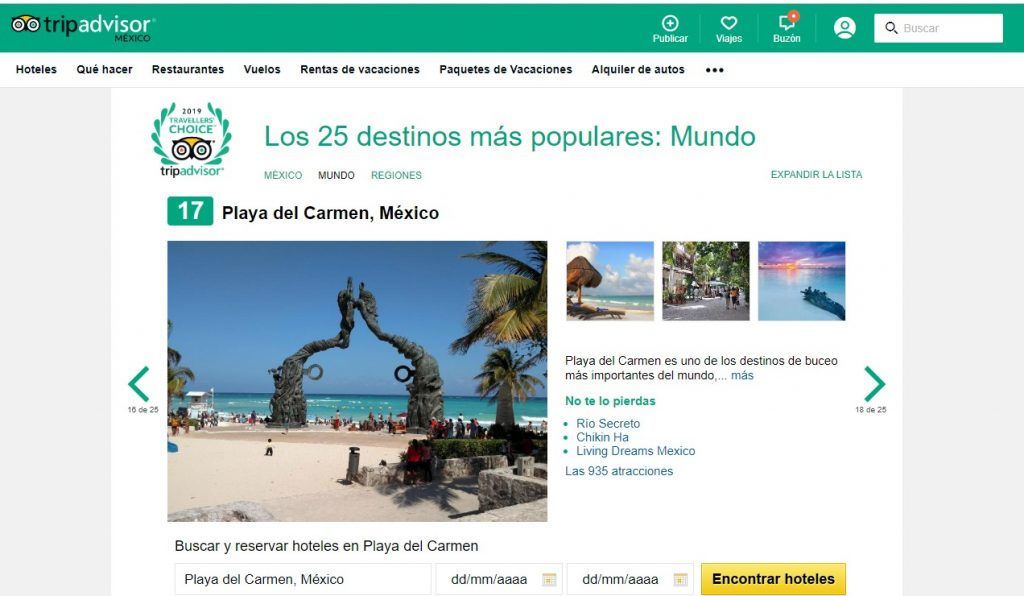Go to next destination with right arrow
The width and height of the screenshot is (1024, 596).
874,384
